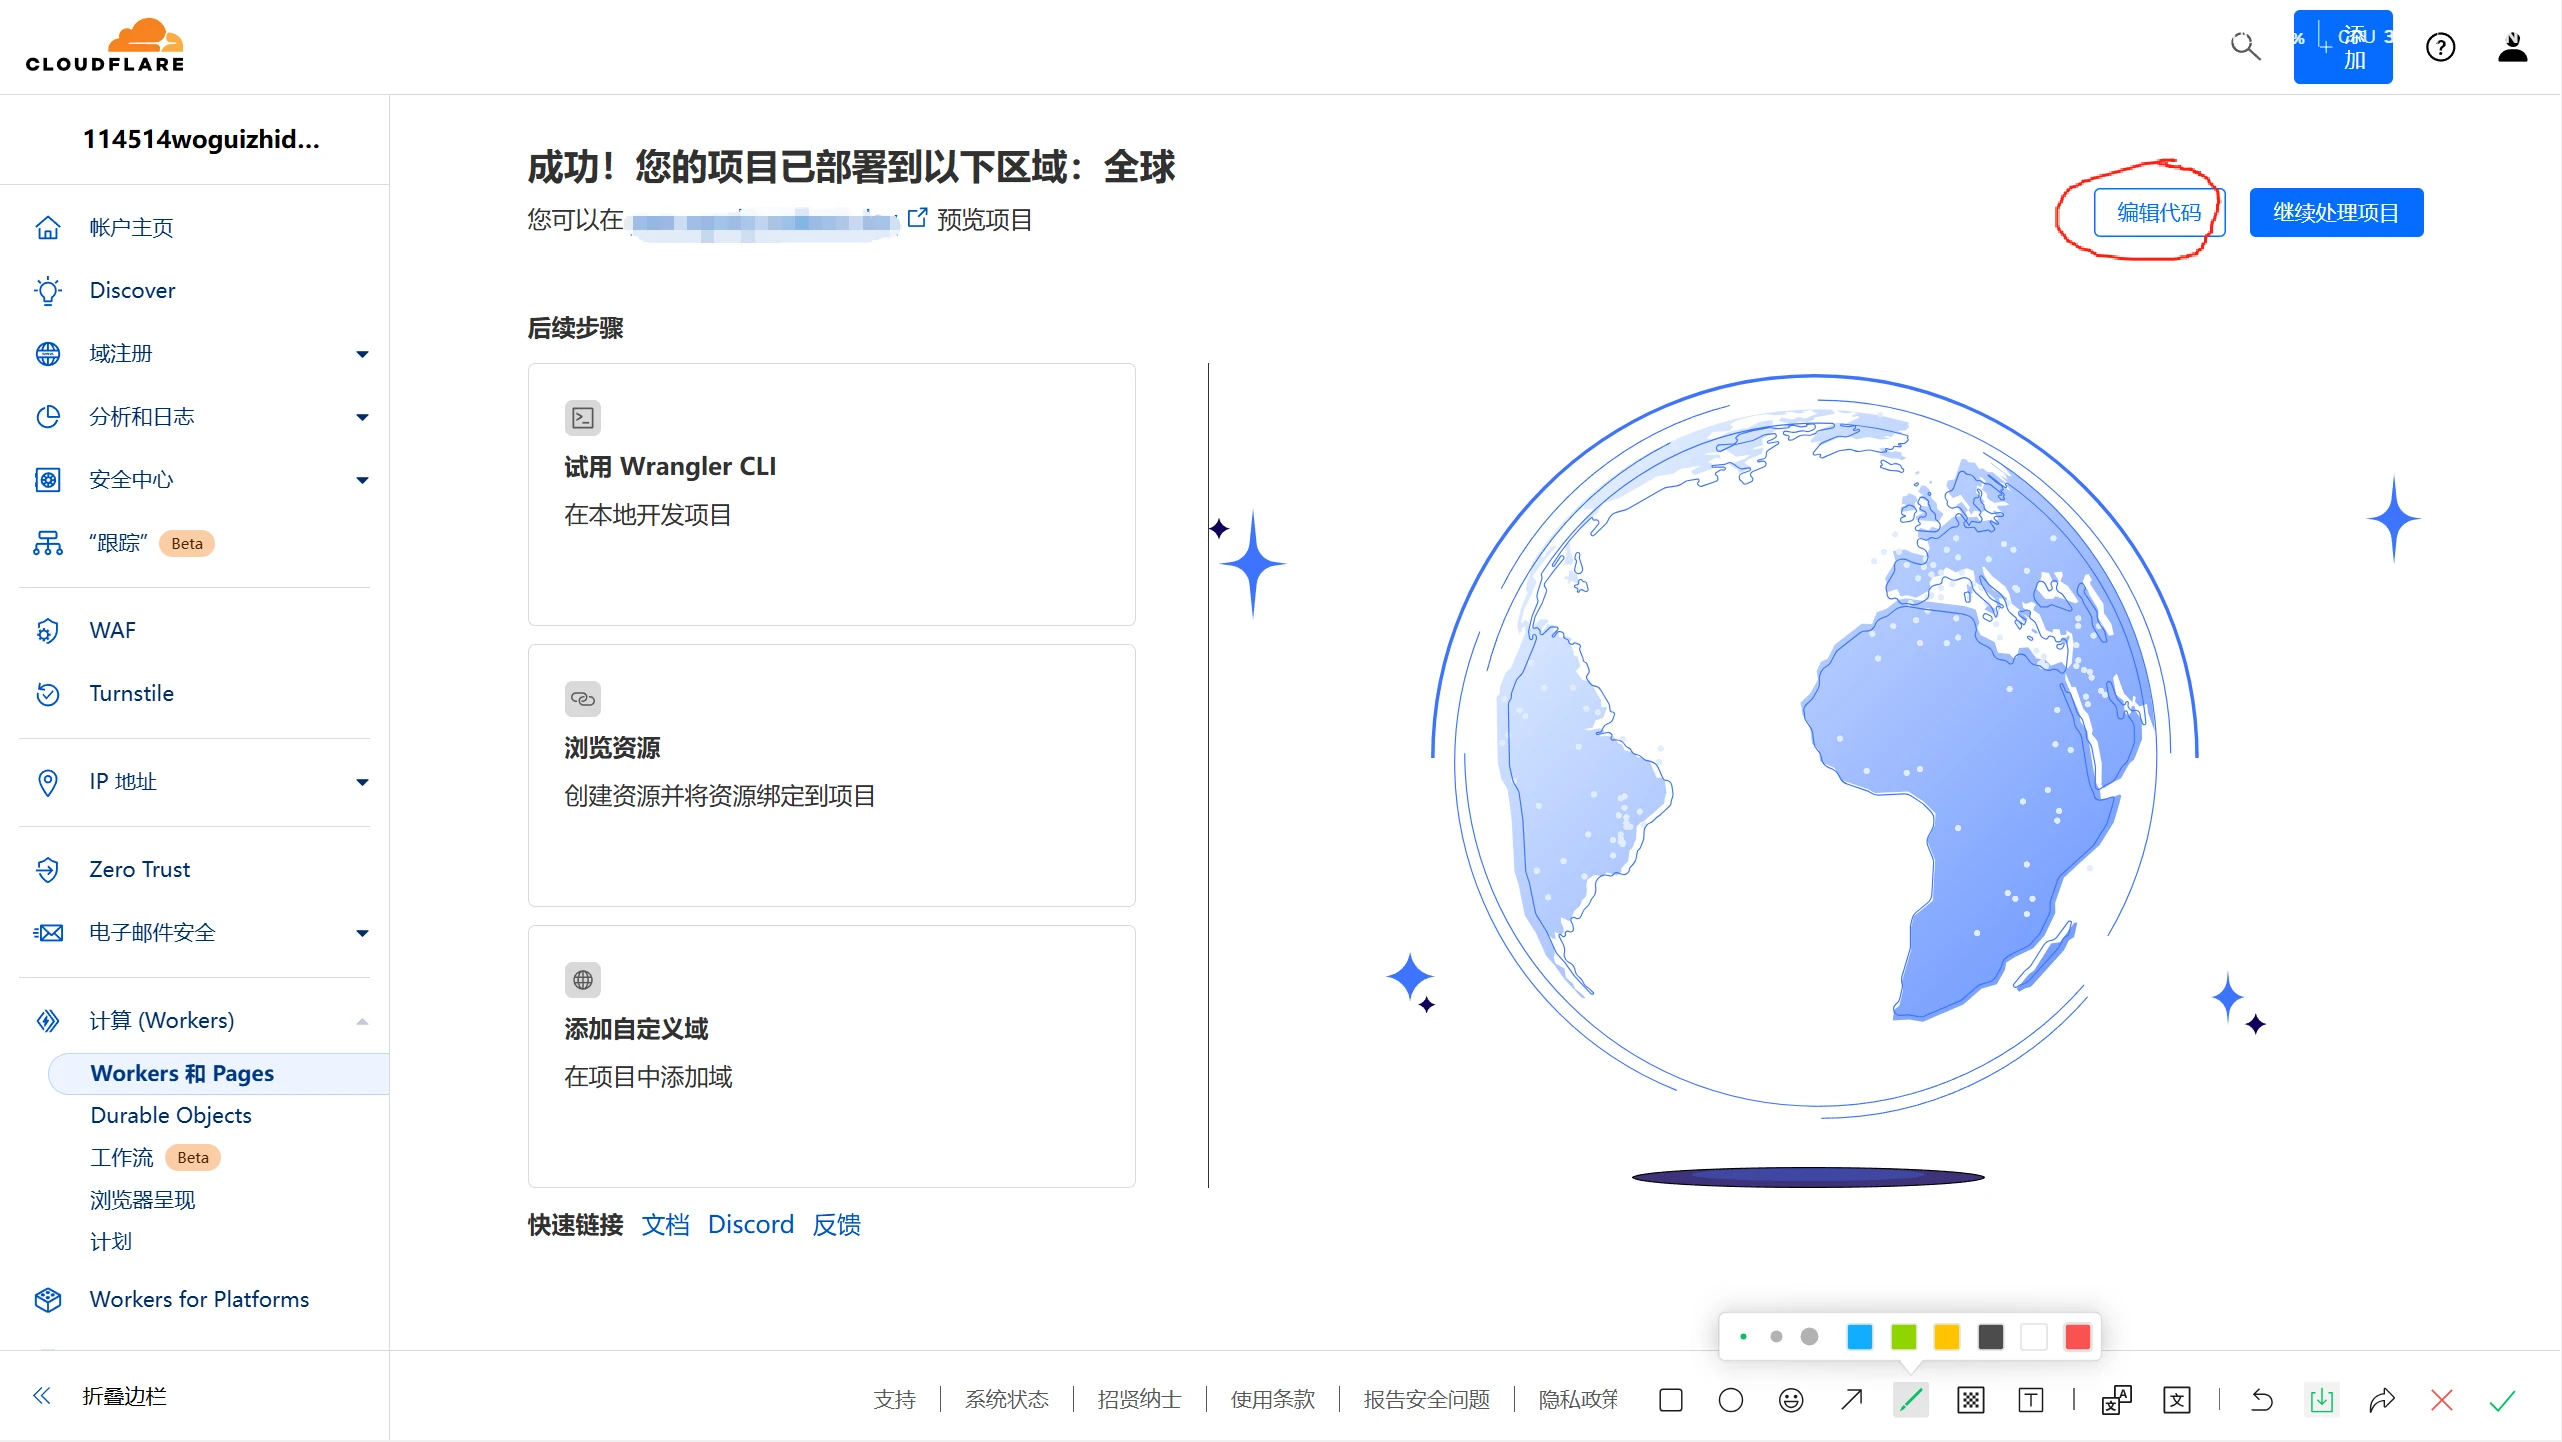Cancel the screenshot with red X
This screenshot has height=1442, width=2562.
click(2442, 1400)
